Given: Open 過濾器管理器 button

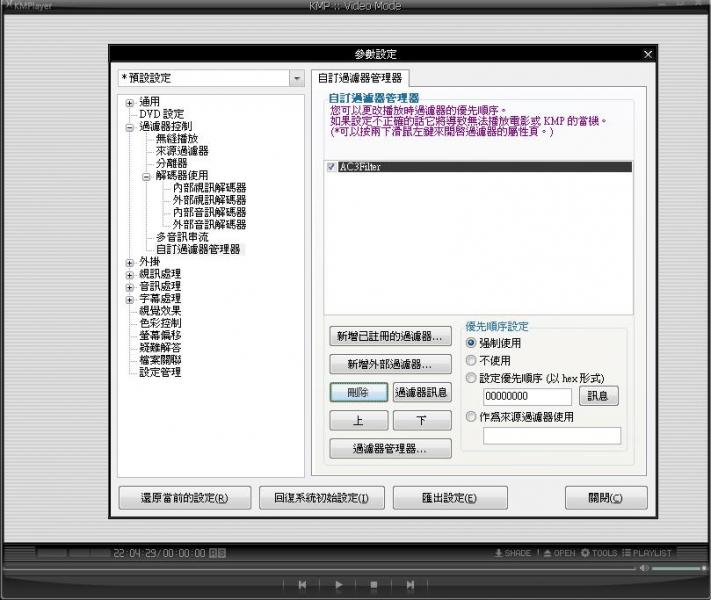Looking at the screenshot, I should point(390,449).
